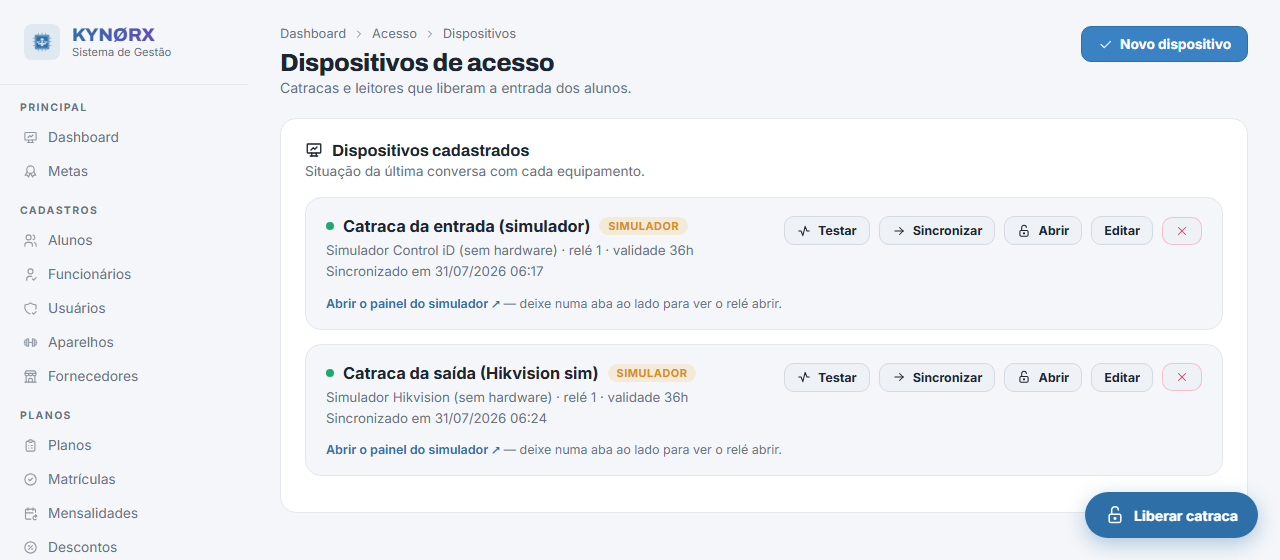Open simulator panel for Catraca da entrada

[x=413, y=303]
